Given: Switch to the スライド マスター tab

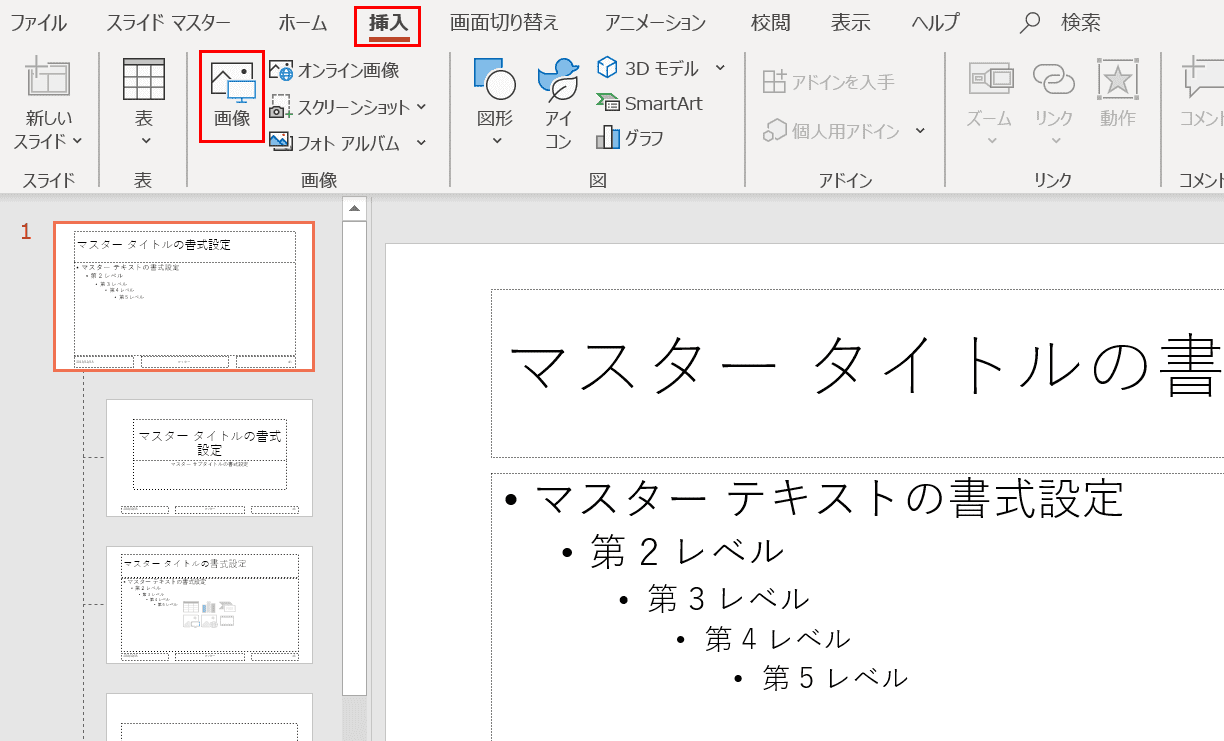Looking at the screenshot, I should [x=168, y=23].
